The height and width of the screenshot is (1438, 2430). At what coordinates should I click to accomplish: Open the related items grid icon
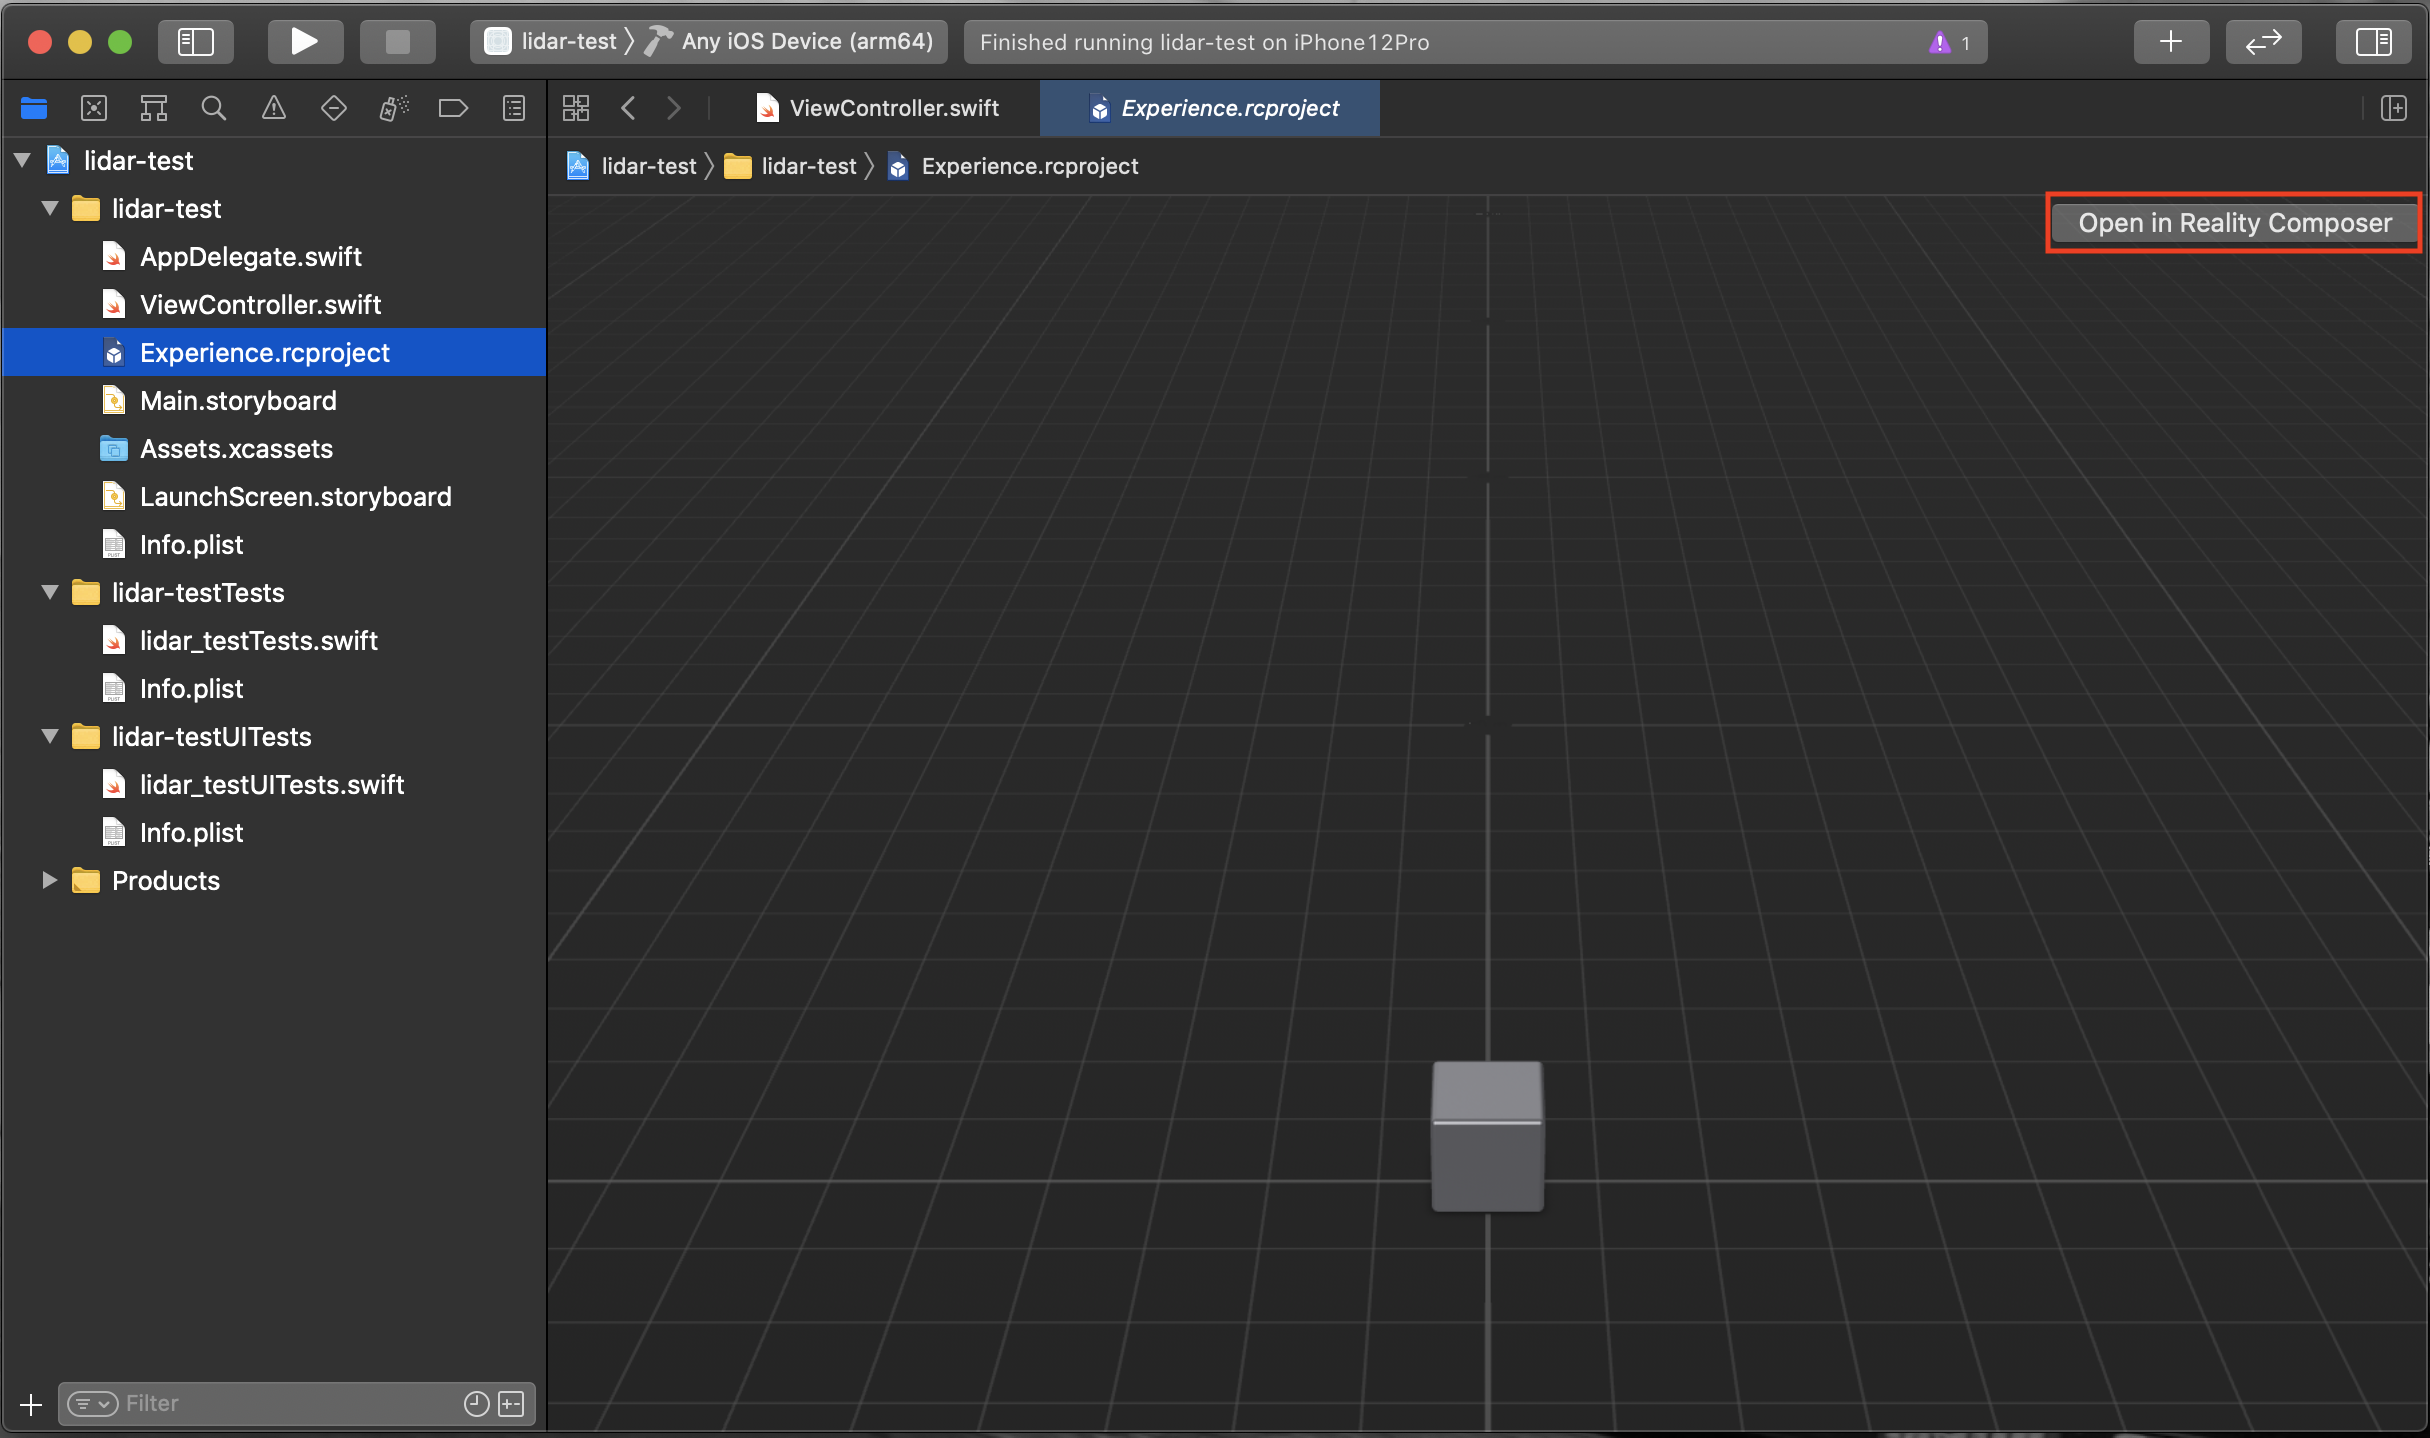coord(576,108)
